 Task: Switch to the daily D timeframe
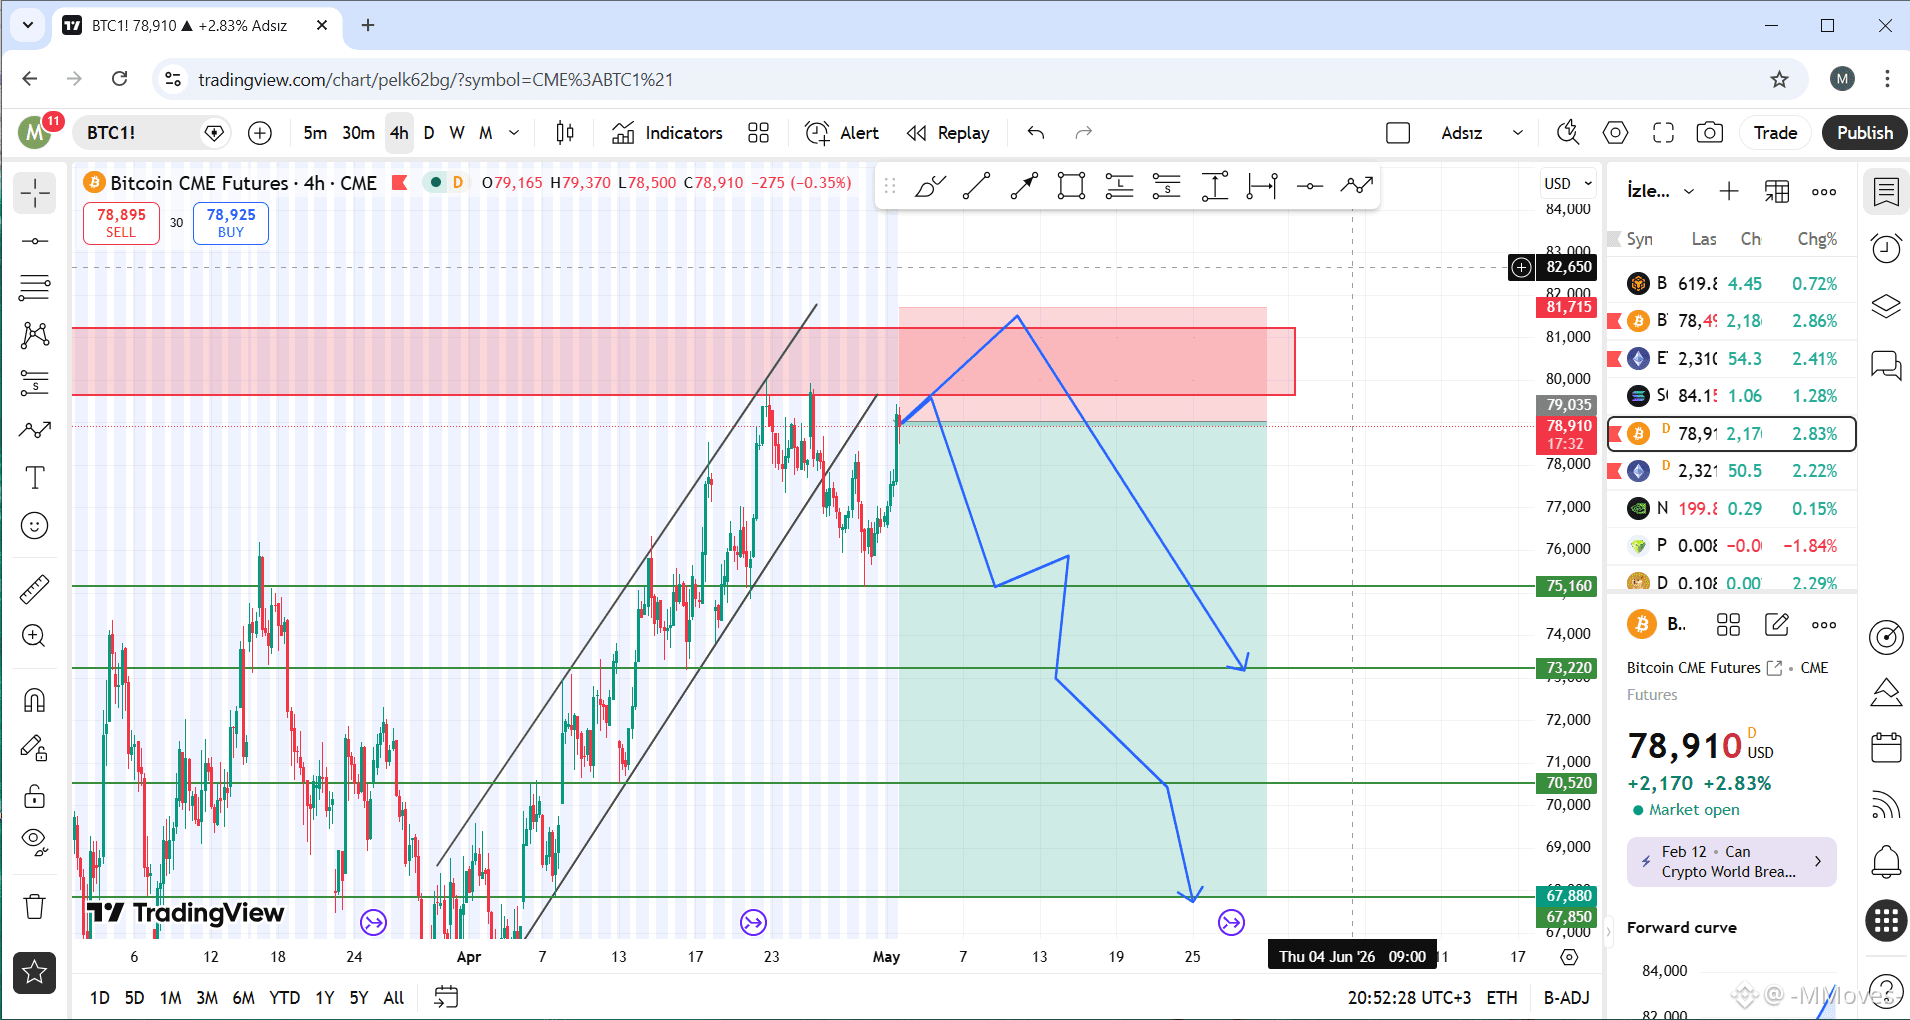point(429,133)
